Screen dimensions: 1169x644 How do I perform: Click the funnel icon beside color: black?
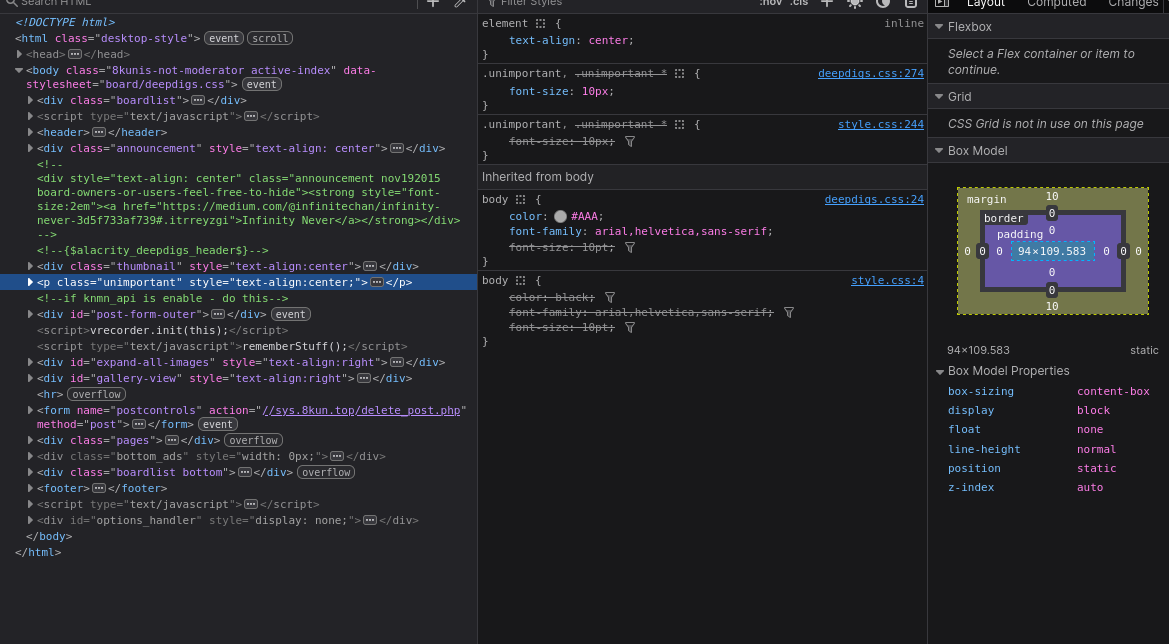point(610,297)
